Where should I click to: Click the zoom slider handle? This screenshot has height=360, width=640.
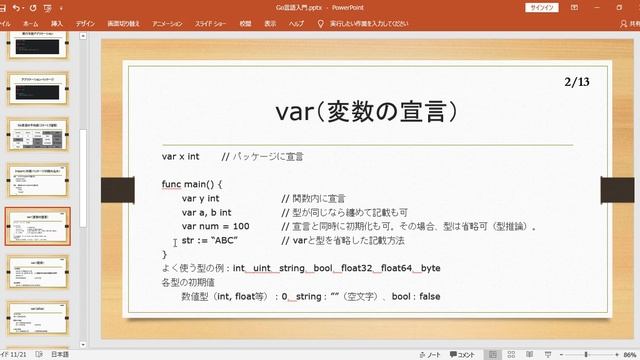[x=586, y=355]
